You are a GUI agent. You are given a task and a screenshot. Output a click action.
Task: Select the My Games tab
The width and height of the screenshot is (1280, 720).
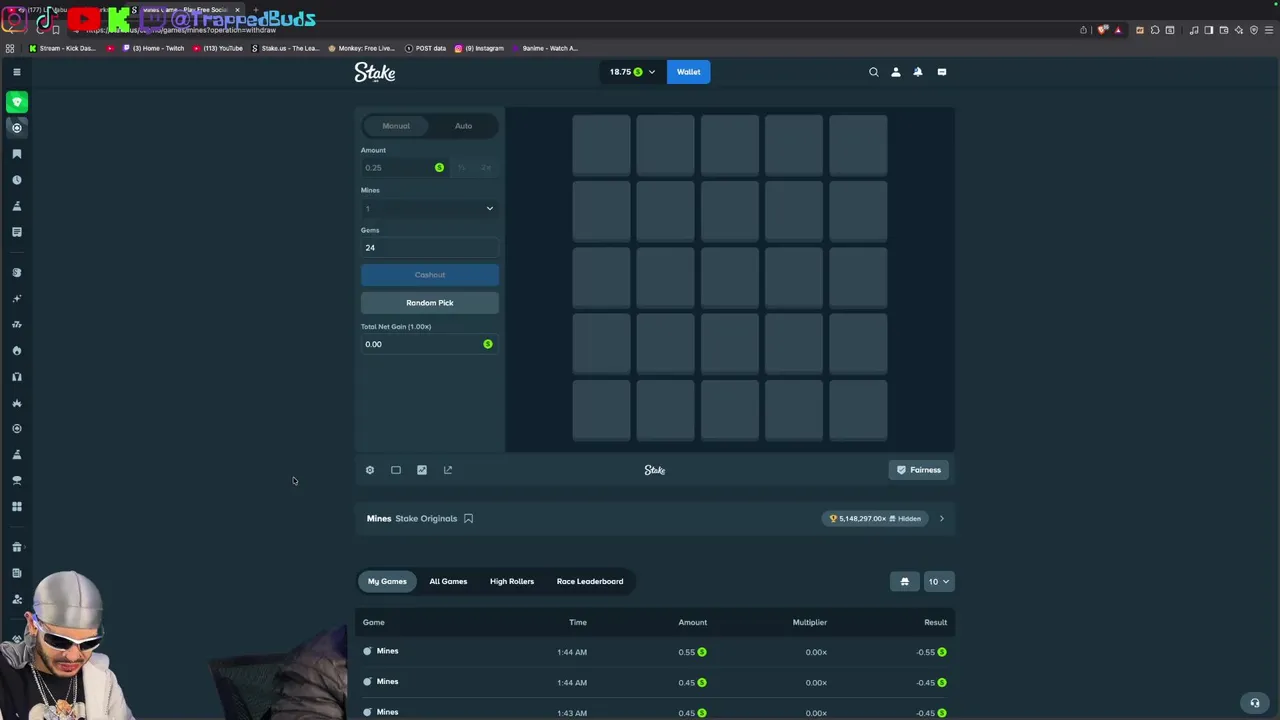coord(387,582)
